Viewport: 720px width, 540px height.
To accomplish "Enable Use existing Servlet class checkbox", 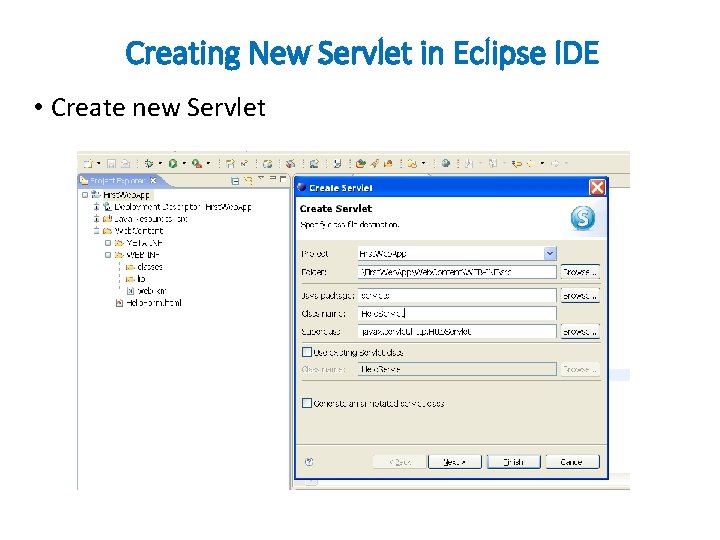I will point(307,352).
